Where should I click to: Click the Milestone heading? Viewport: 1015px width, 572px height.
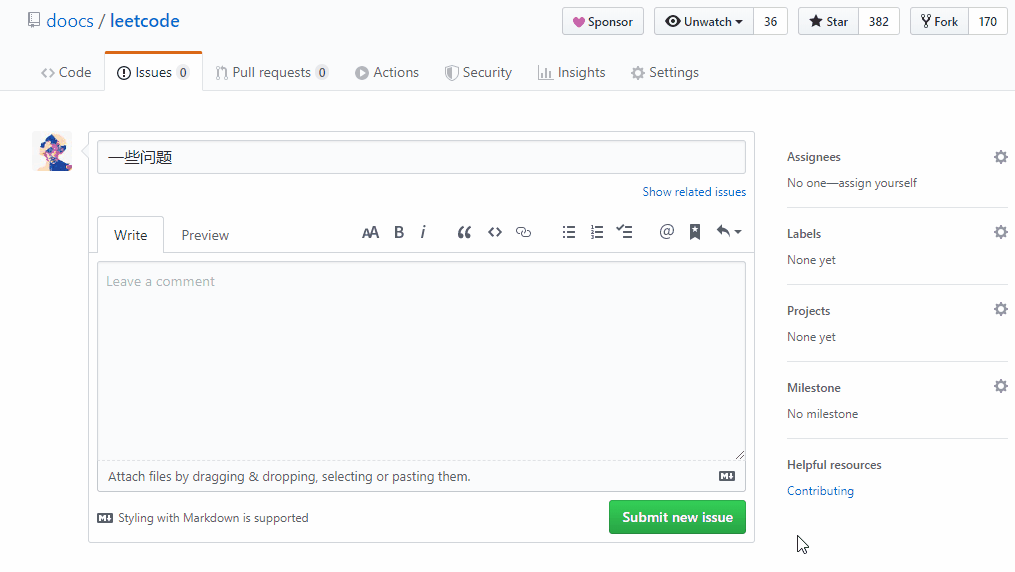click(814, 388)
